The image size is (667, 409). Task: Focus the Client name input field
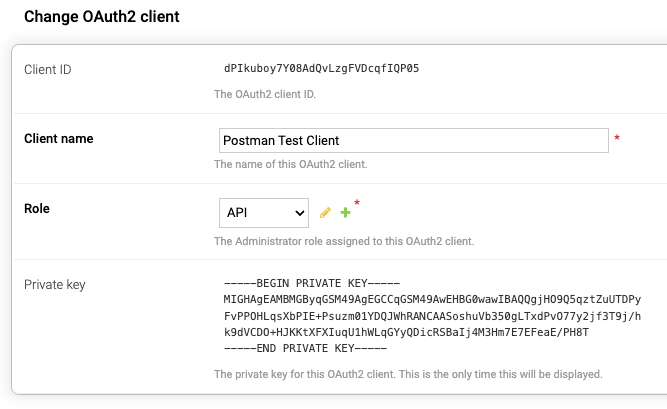[x=413, y=140]
